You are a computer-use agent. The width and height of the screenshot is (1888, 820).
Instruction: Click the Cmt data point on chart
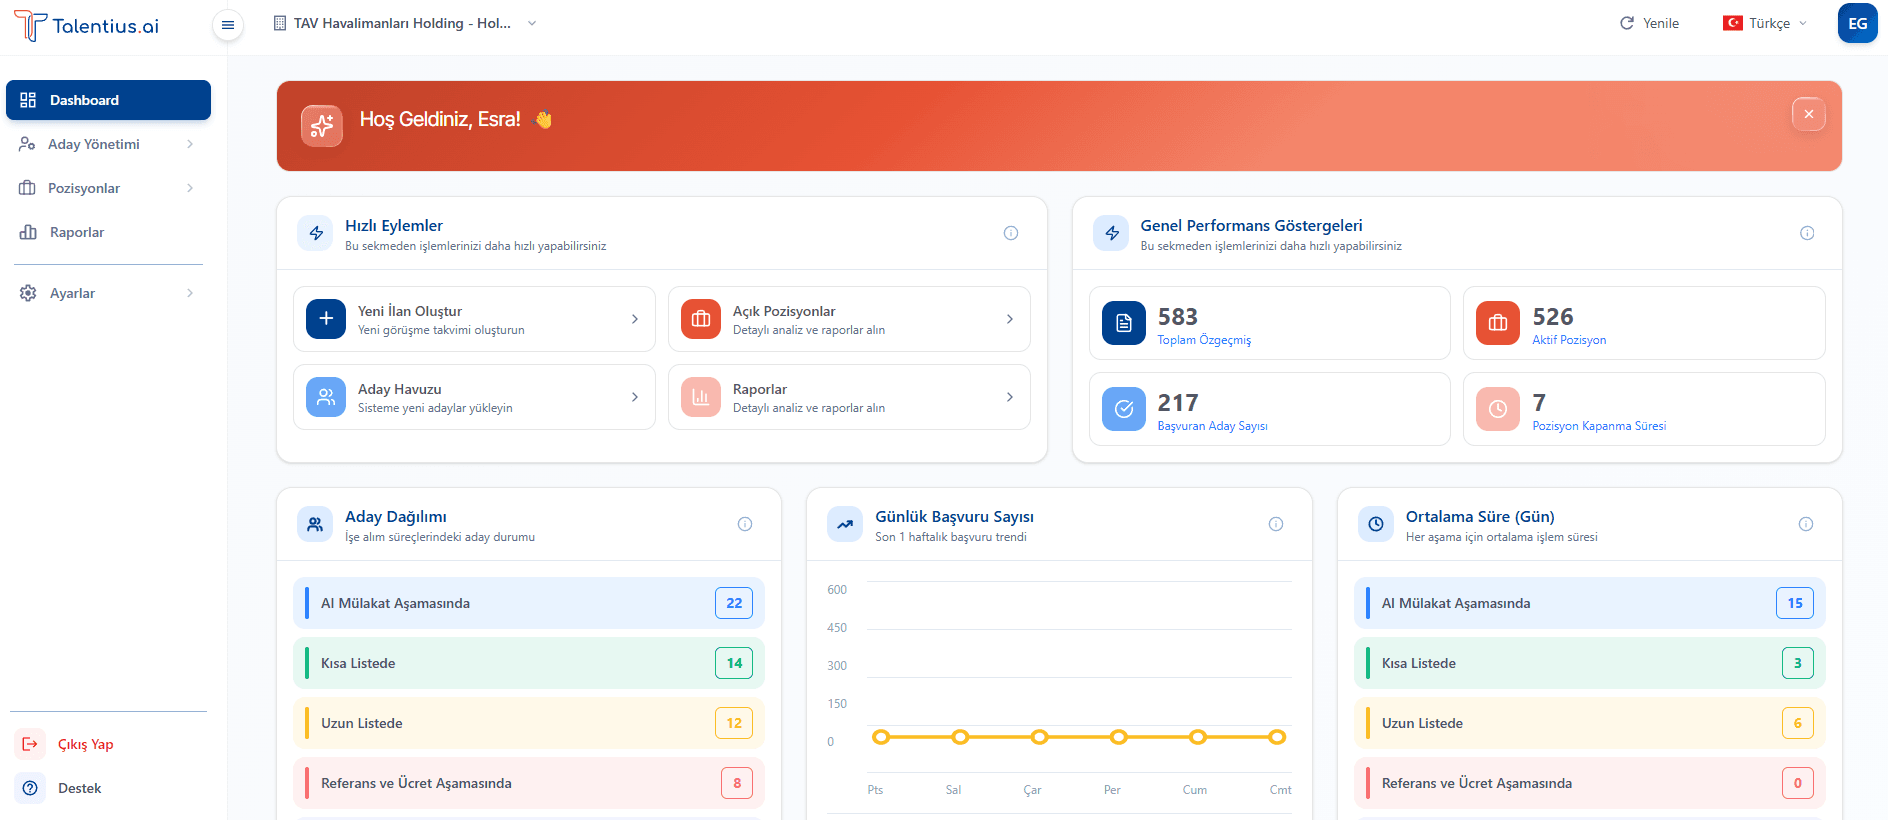click(x=1277, y=737)
